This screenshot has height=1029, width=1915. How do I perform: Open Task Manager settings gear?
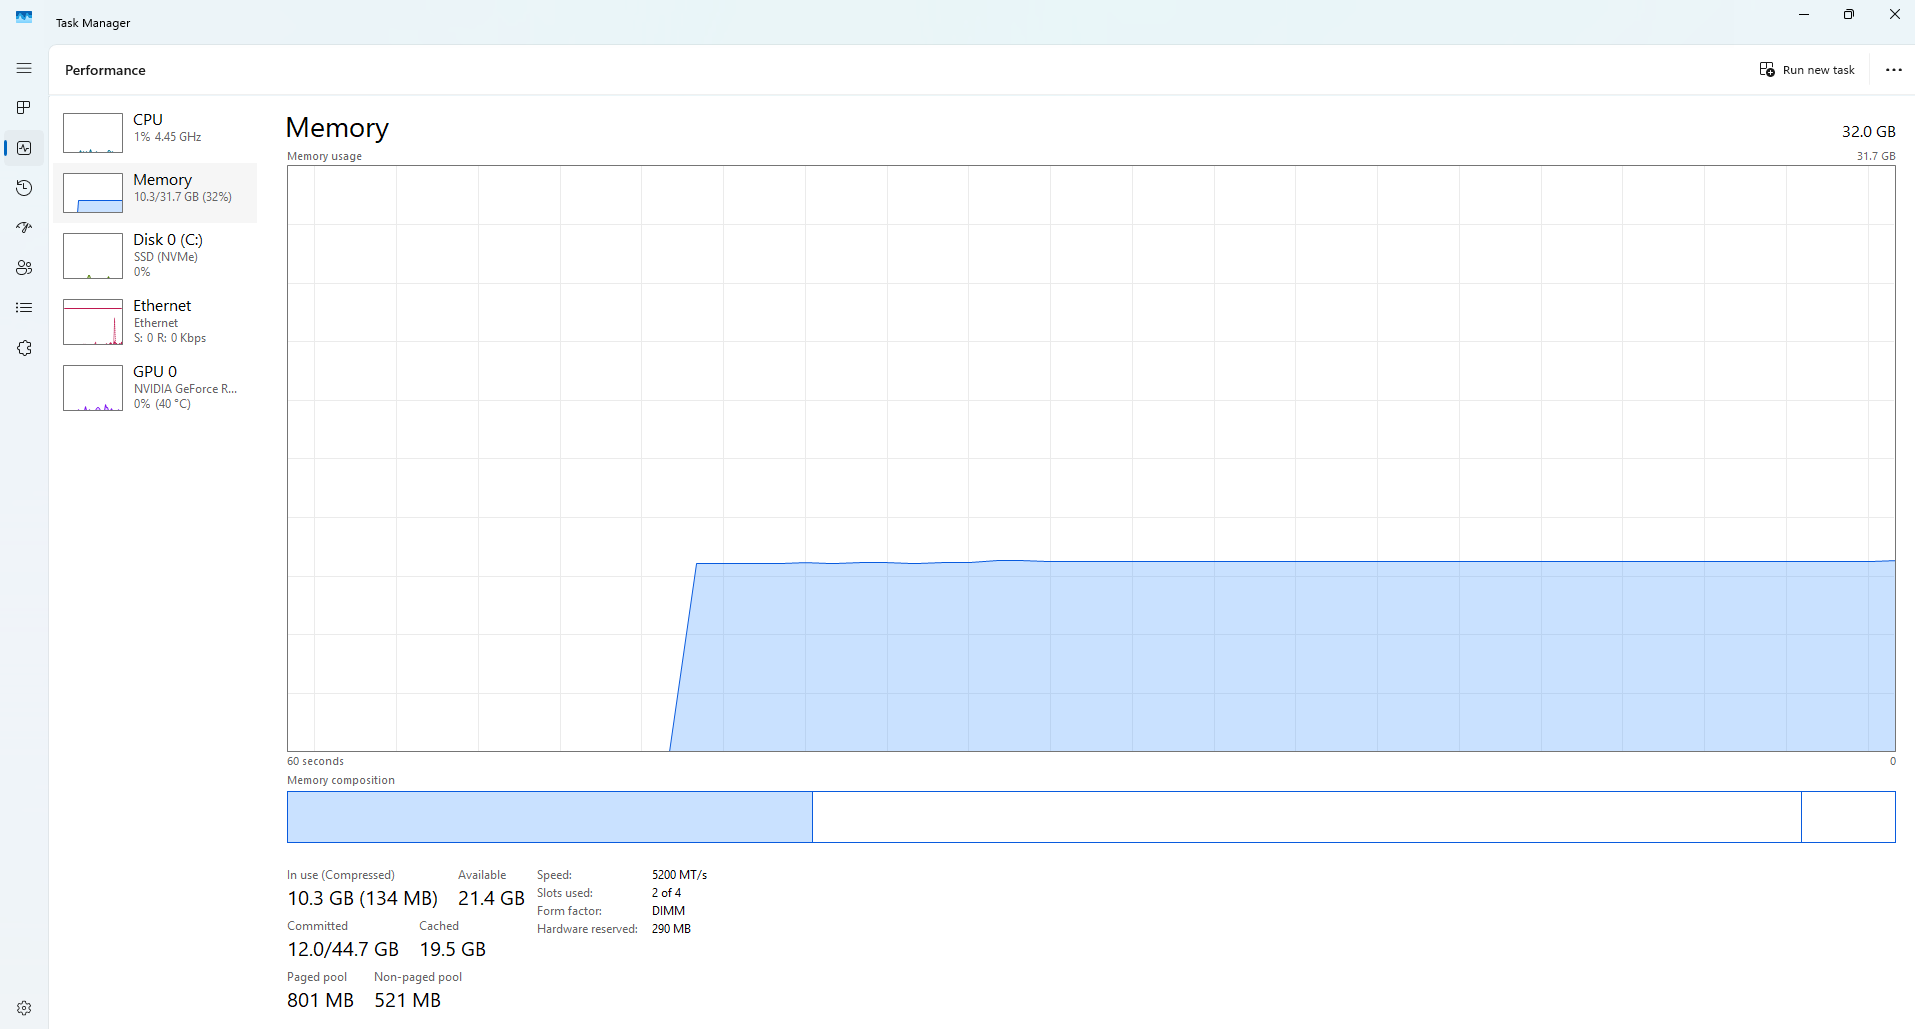coord(24,1008)
